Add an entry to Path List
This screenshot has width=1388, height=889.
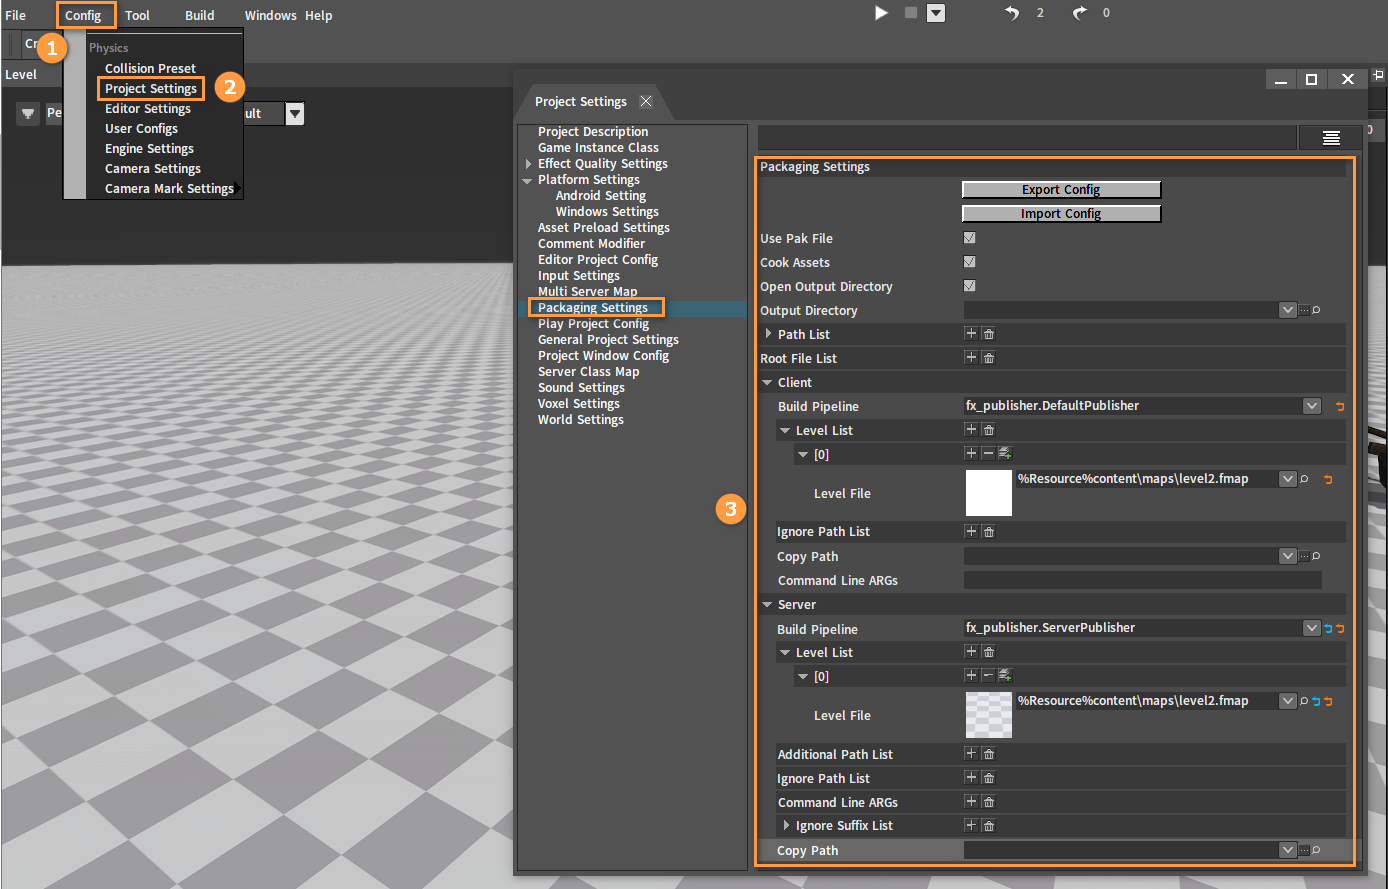[971, 334]
